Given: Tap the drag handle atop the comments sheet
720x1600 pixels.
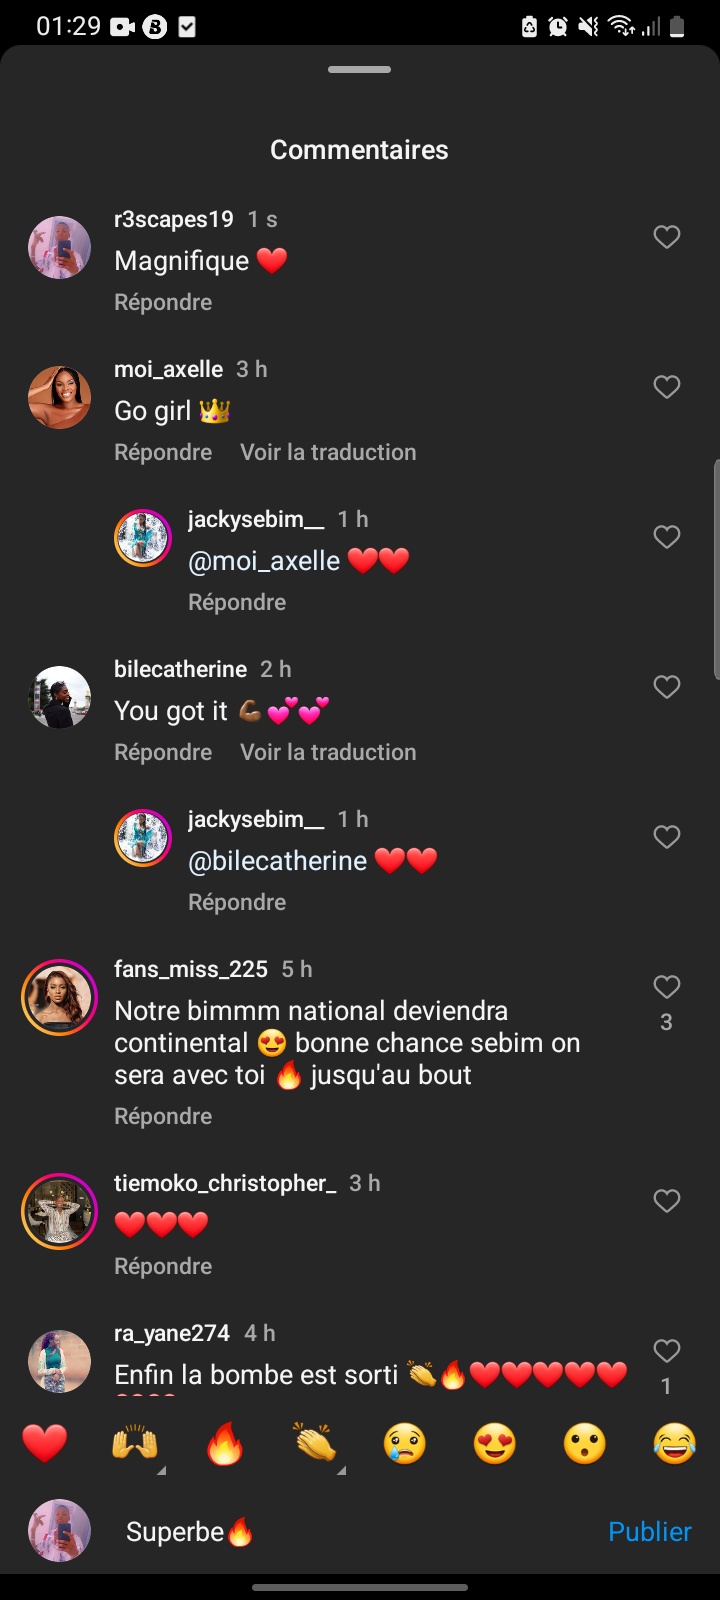Looking at the screenshot, I should tap(359, 70).
